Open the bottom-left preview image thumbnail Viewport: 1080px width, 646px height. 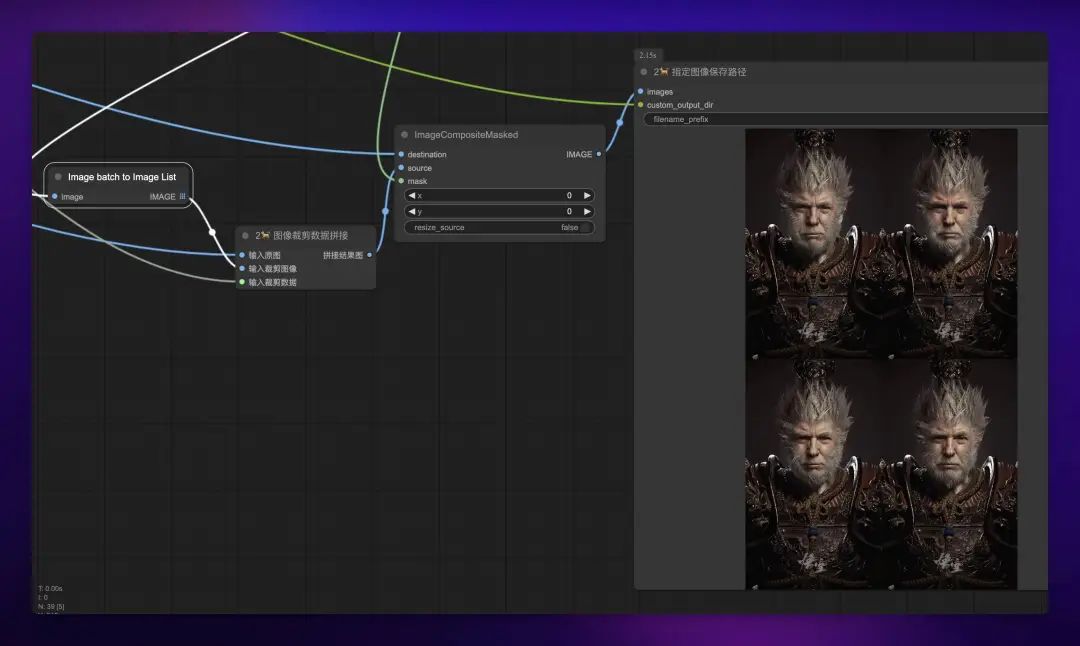[x=813, y=475]
